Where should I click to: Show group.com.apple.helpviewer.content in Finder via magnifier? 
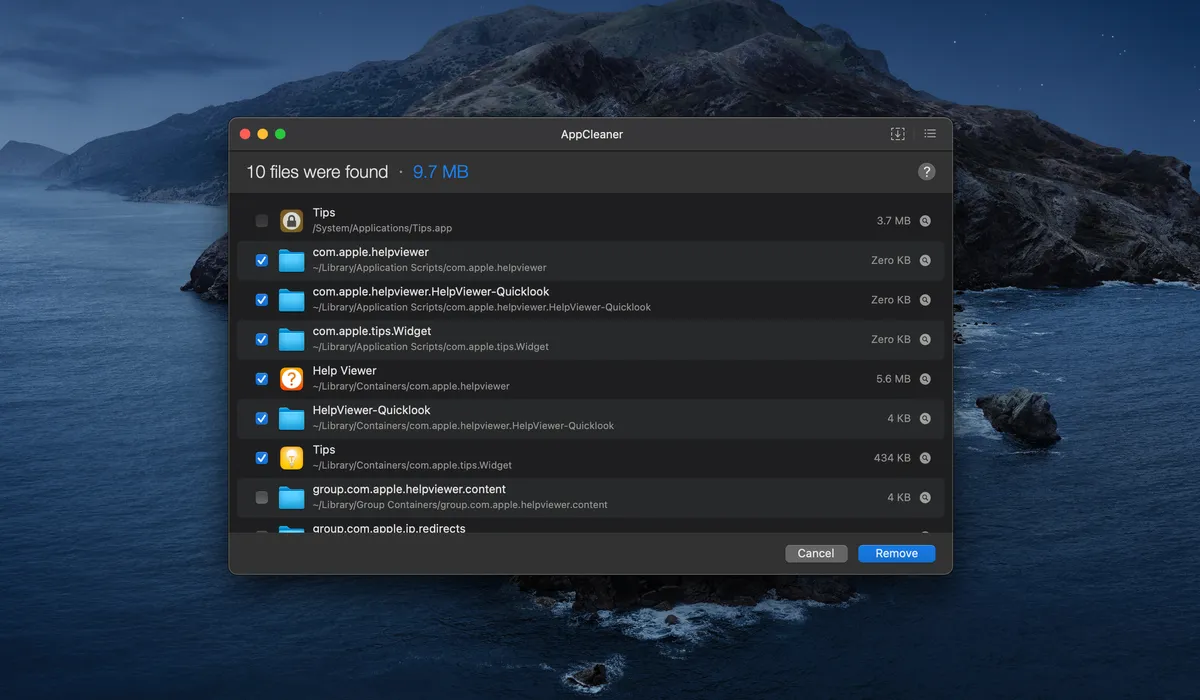925,497
